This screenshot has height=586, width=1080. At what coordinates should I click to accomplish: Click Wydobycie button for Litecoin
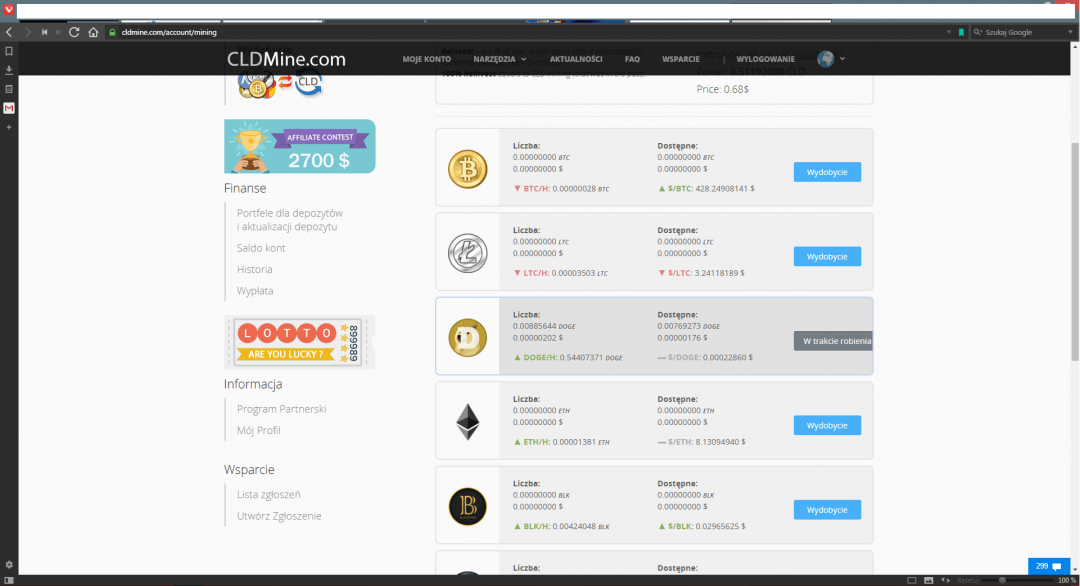point(827,256)
